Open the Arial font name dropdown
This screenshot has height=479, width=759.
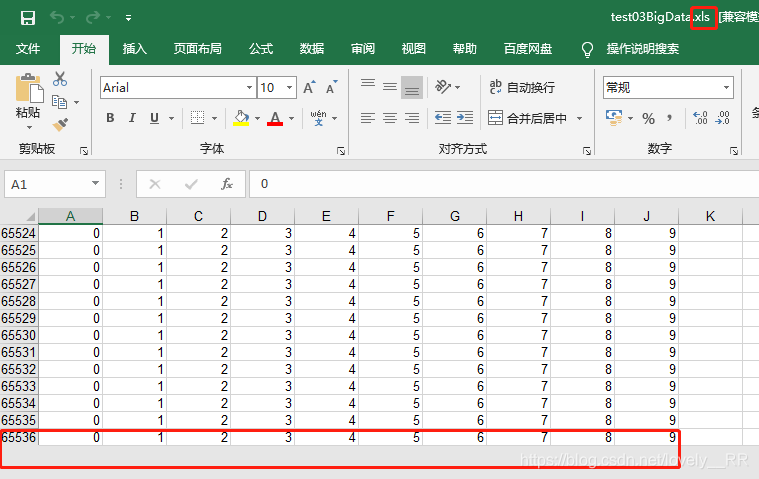249,88
